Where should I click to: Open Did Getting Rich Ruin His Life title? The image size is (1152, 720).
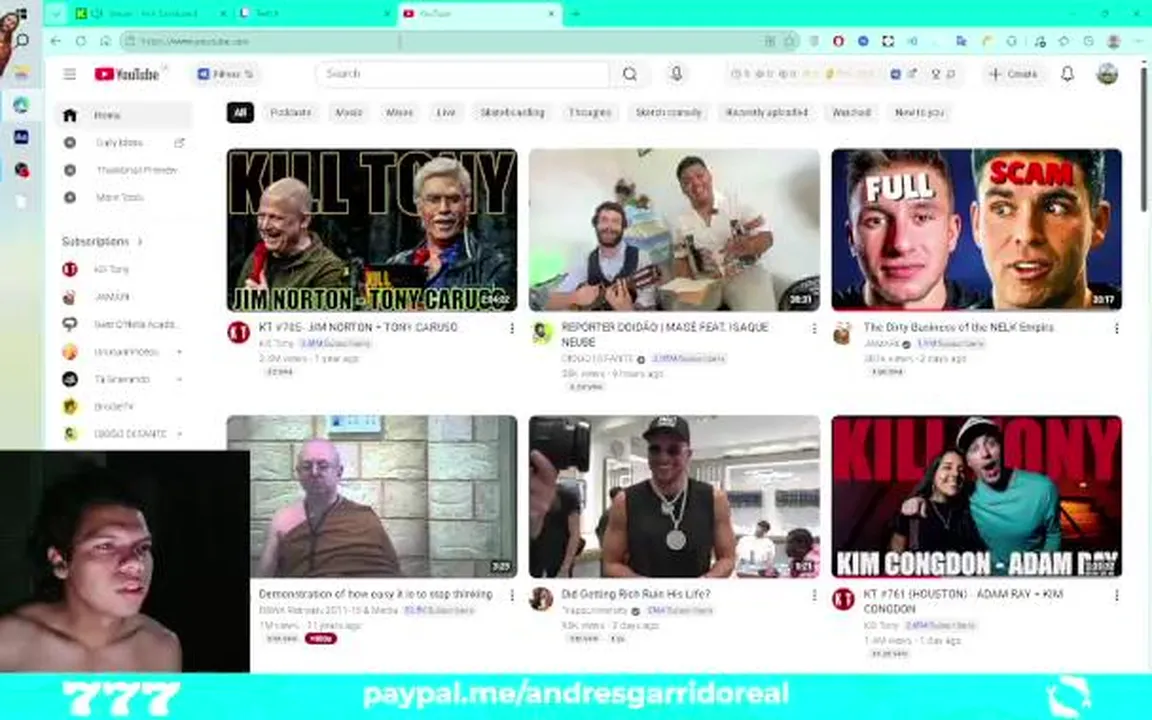click(x=636, y=594)
